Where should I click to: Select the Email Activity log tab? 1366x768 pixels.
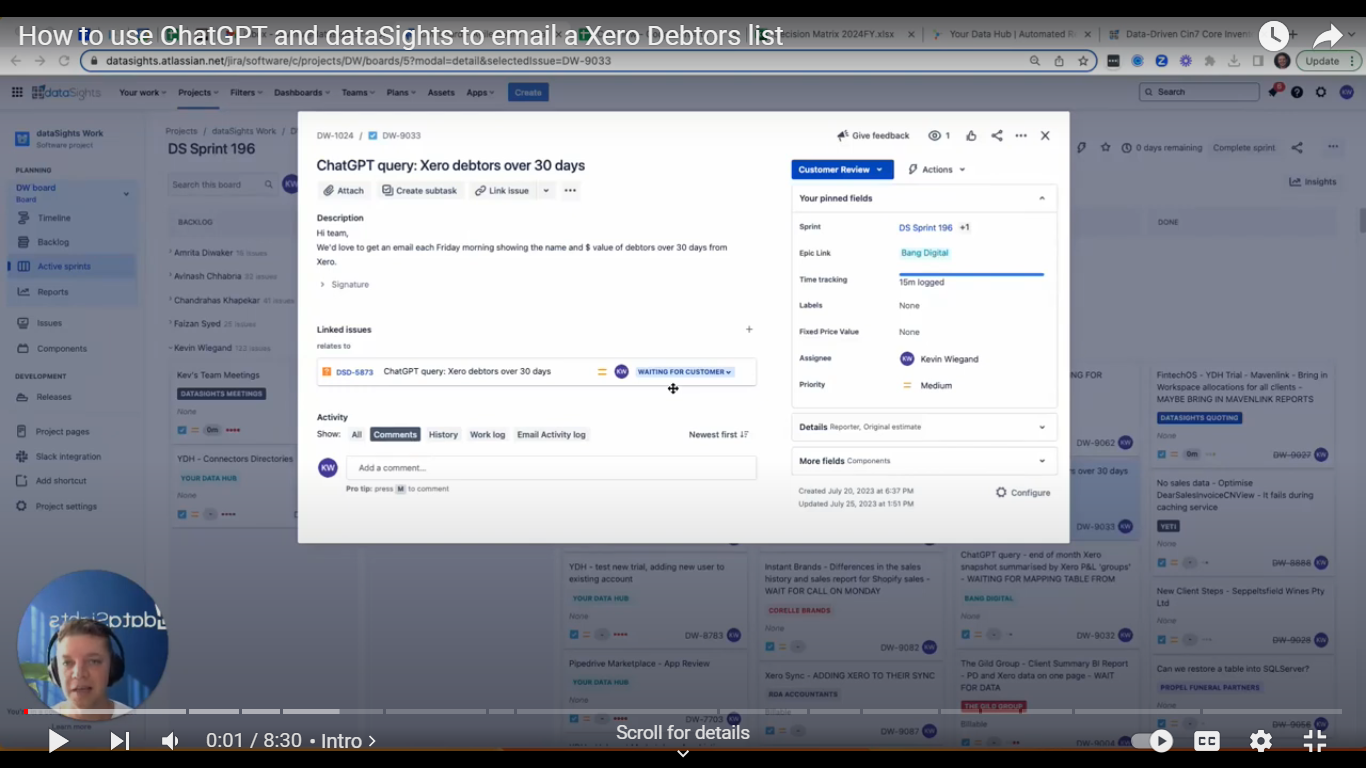(x=551, y=435)
